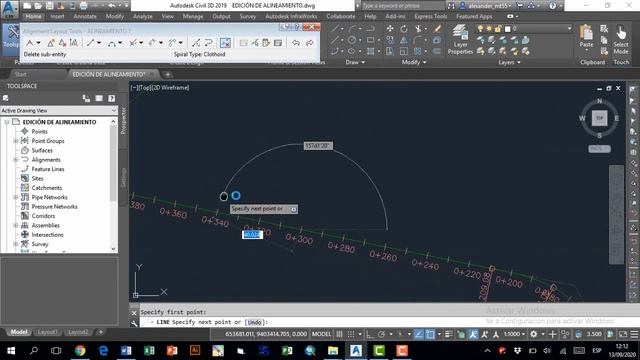640x360 pixels.
Task: Click the Delete sub-entity tool icon
Action: [225, 42]
